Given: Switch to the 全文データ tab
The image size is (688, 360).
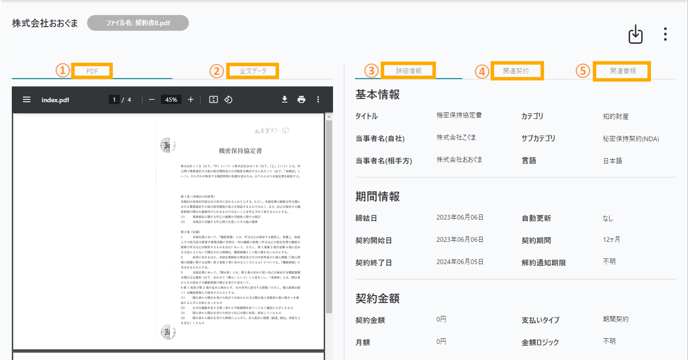Looking at the screenshot, I should click(x=253, y=71).
